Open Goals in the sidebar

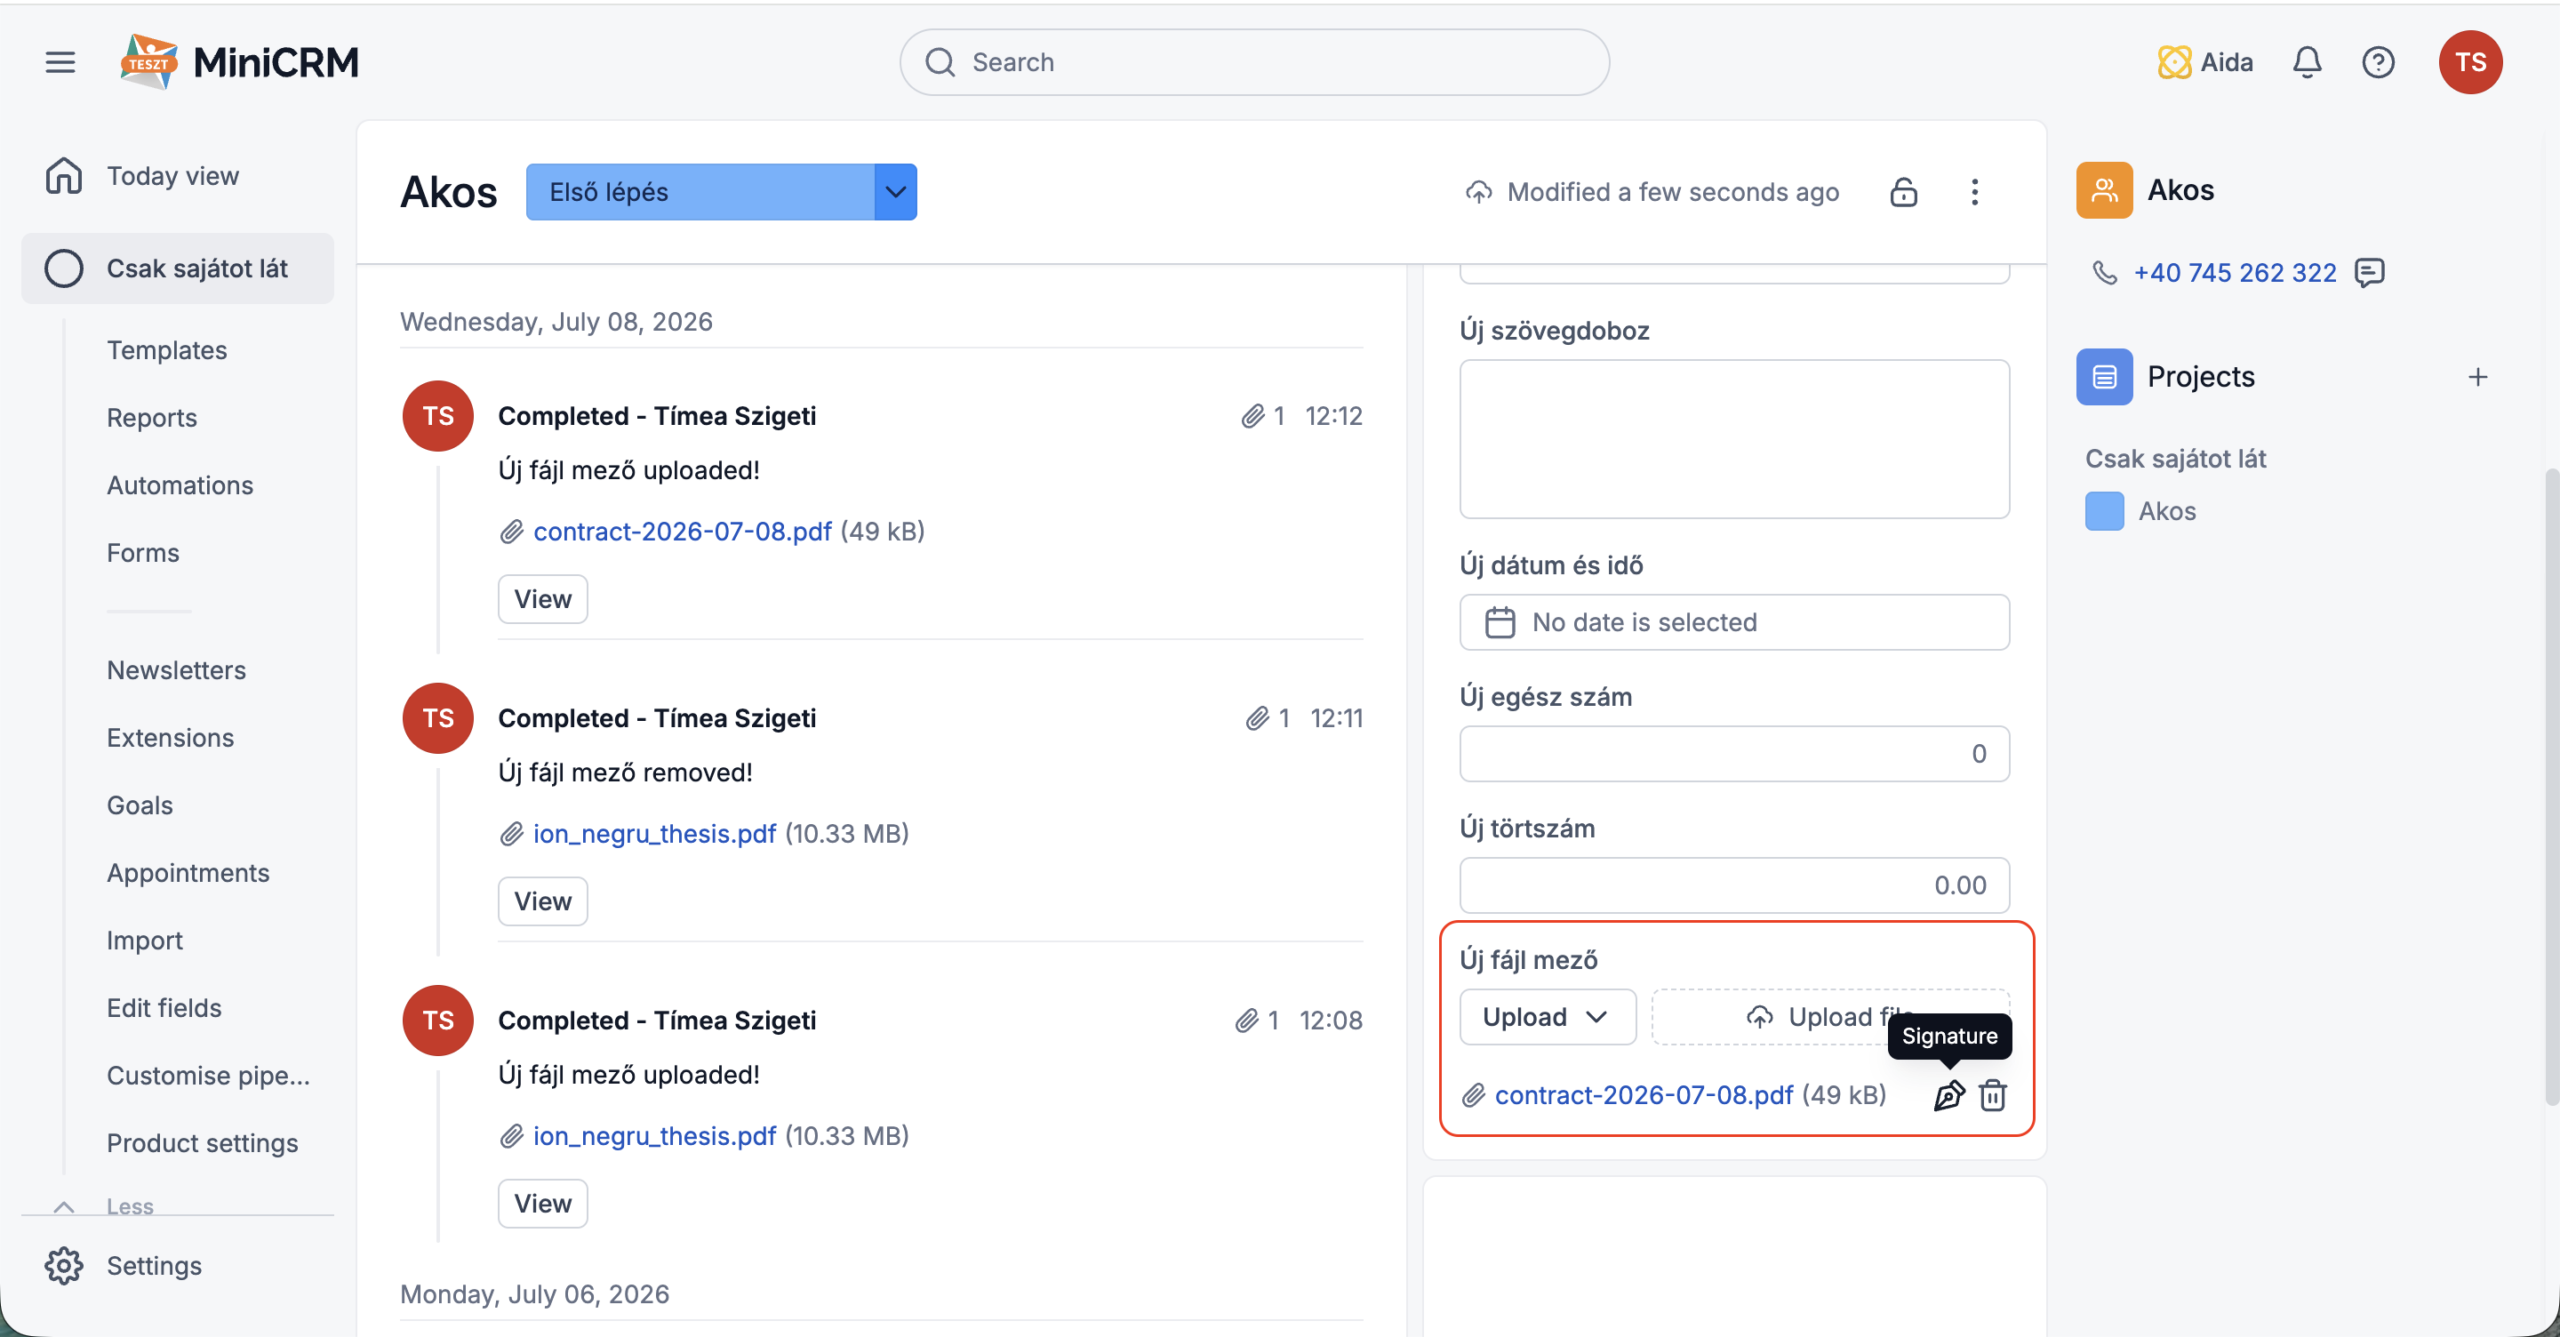140,805
